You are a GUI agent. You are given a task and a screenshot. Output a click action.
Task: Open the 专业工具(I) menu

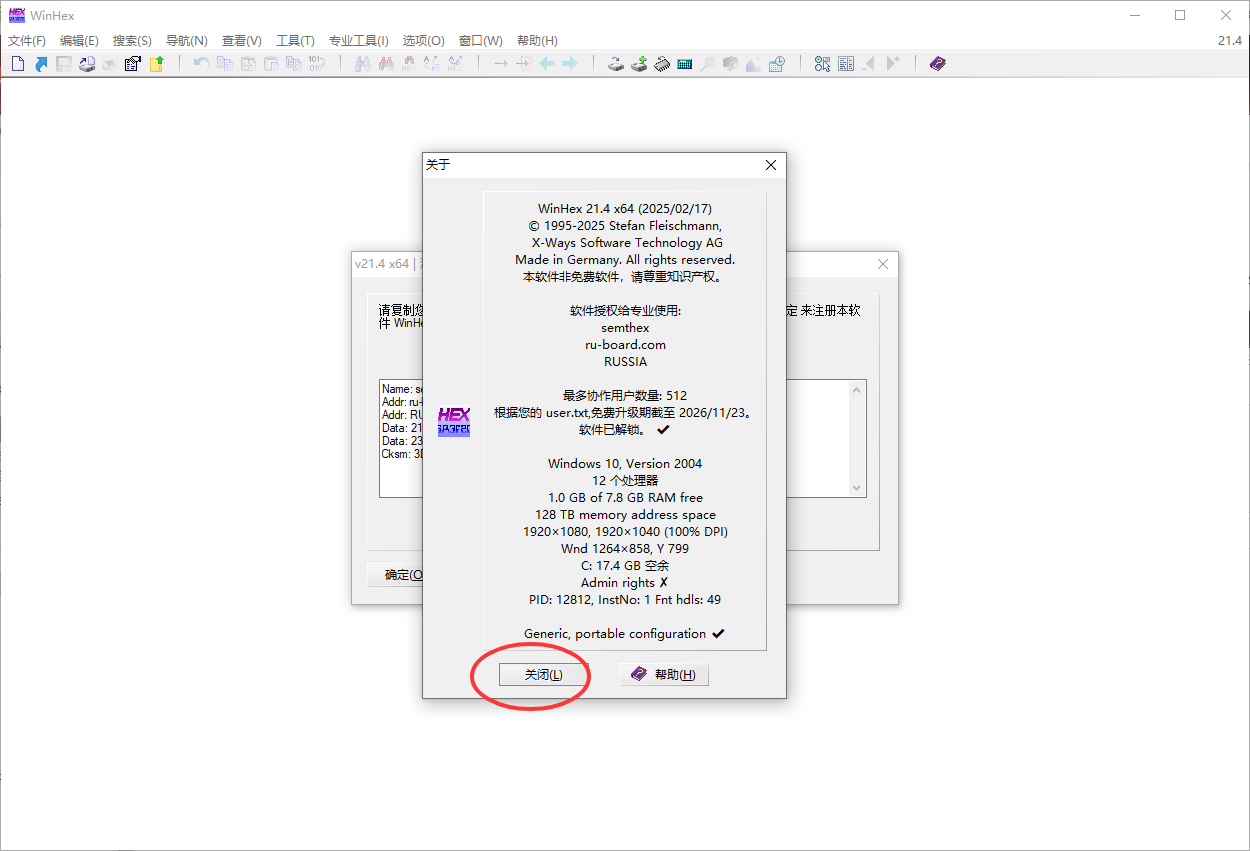[359, 41]
